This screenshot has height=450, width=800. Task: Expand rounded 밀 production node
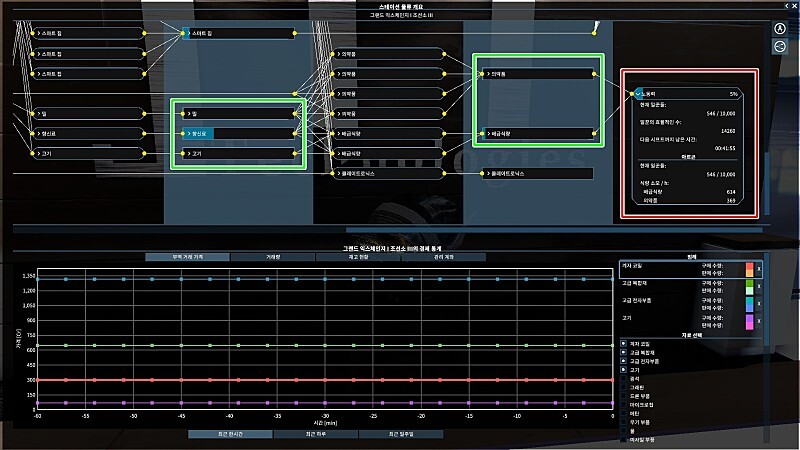pos(39,113)
